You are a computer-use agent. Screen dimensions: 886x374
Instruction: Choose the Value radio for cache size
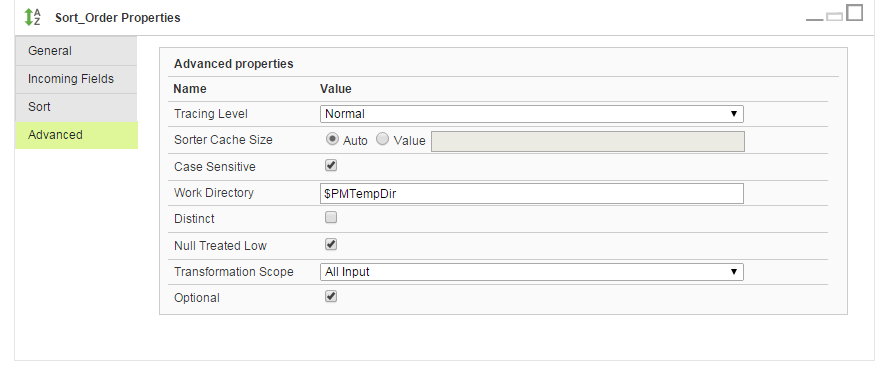[383, 139]
